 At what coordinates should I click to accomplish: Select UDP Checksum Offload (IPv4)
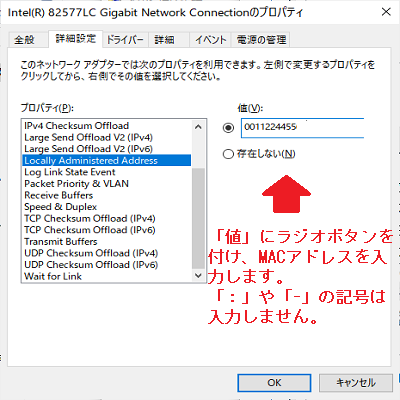(x=107, y=253)
